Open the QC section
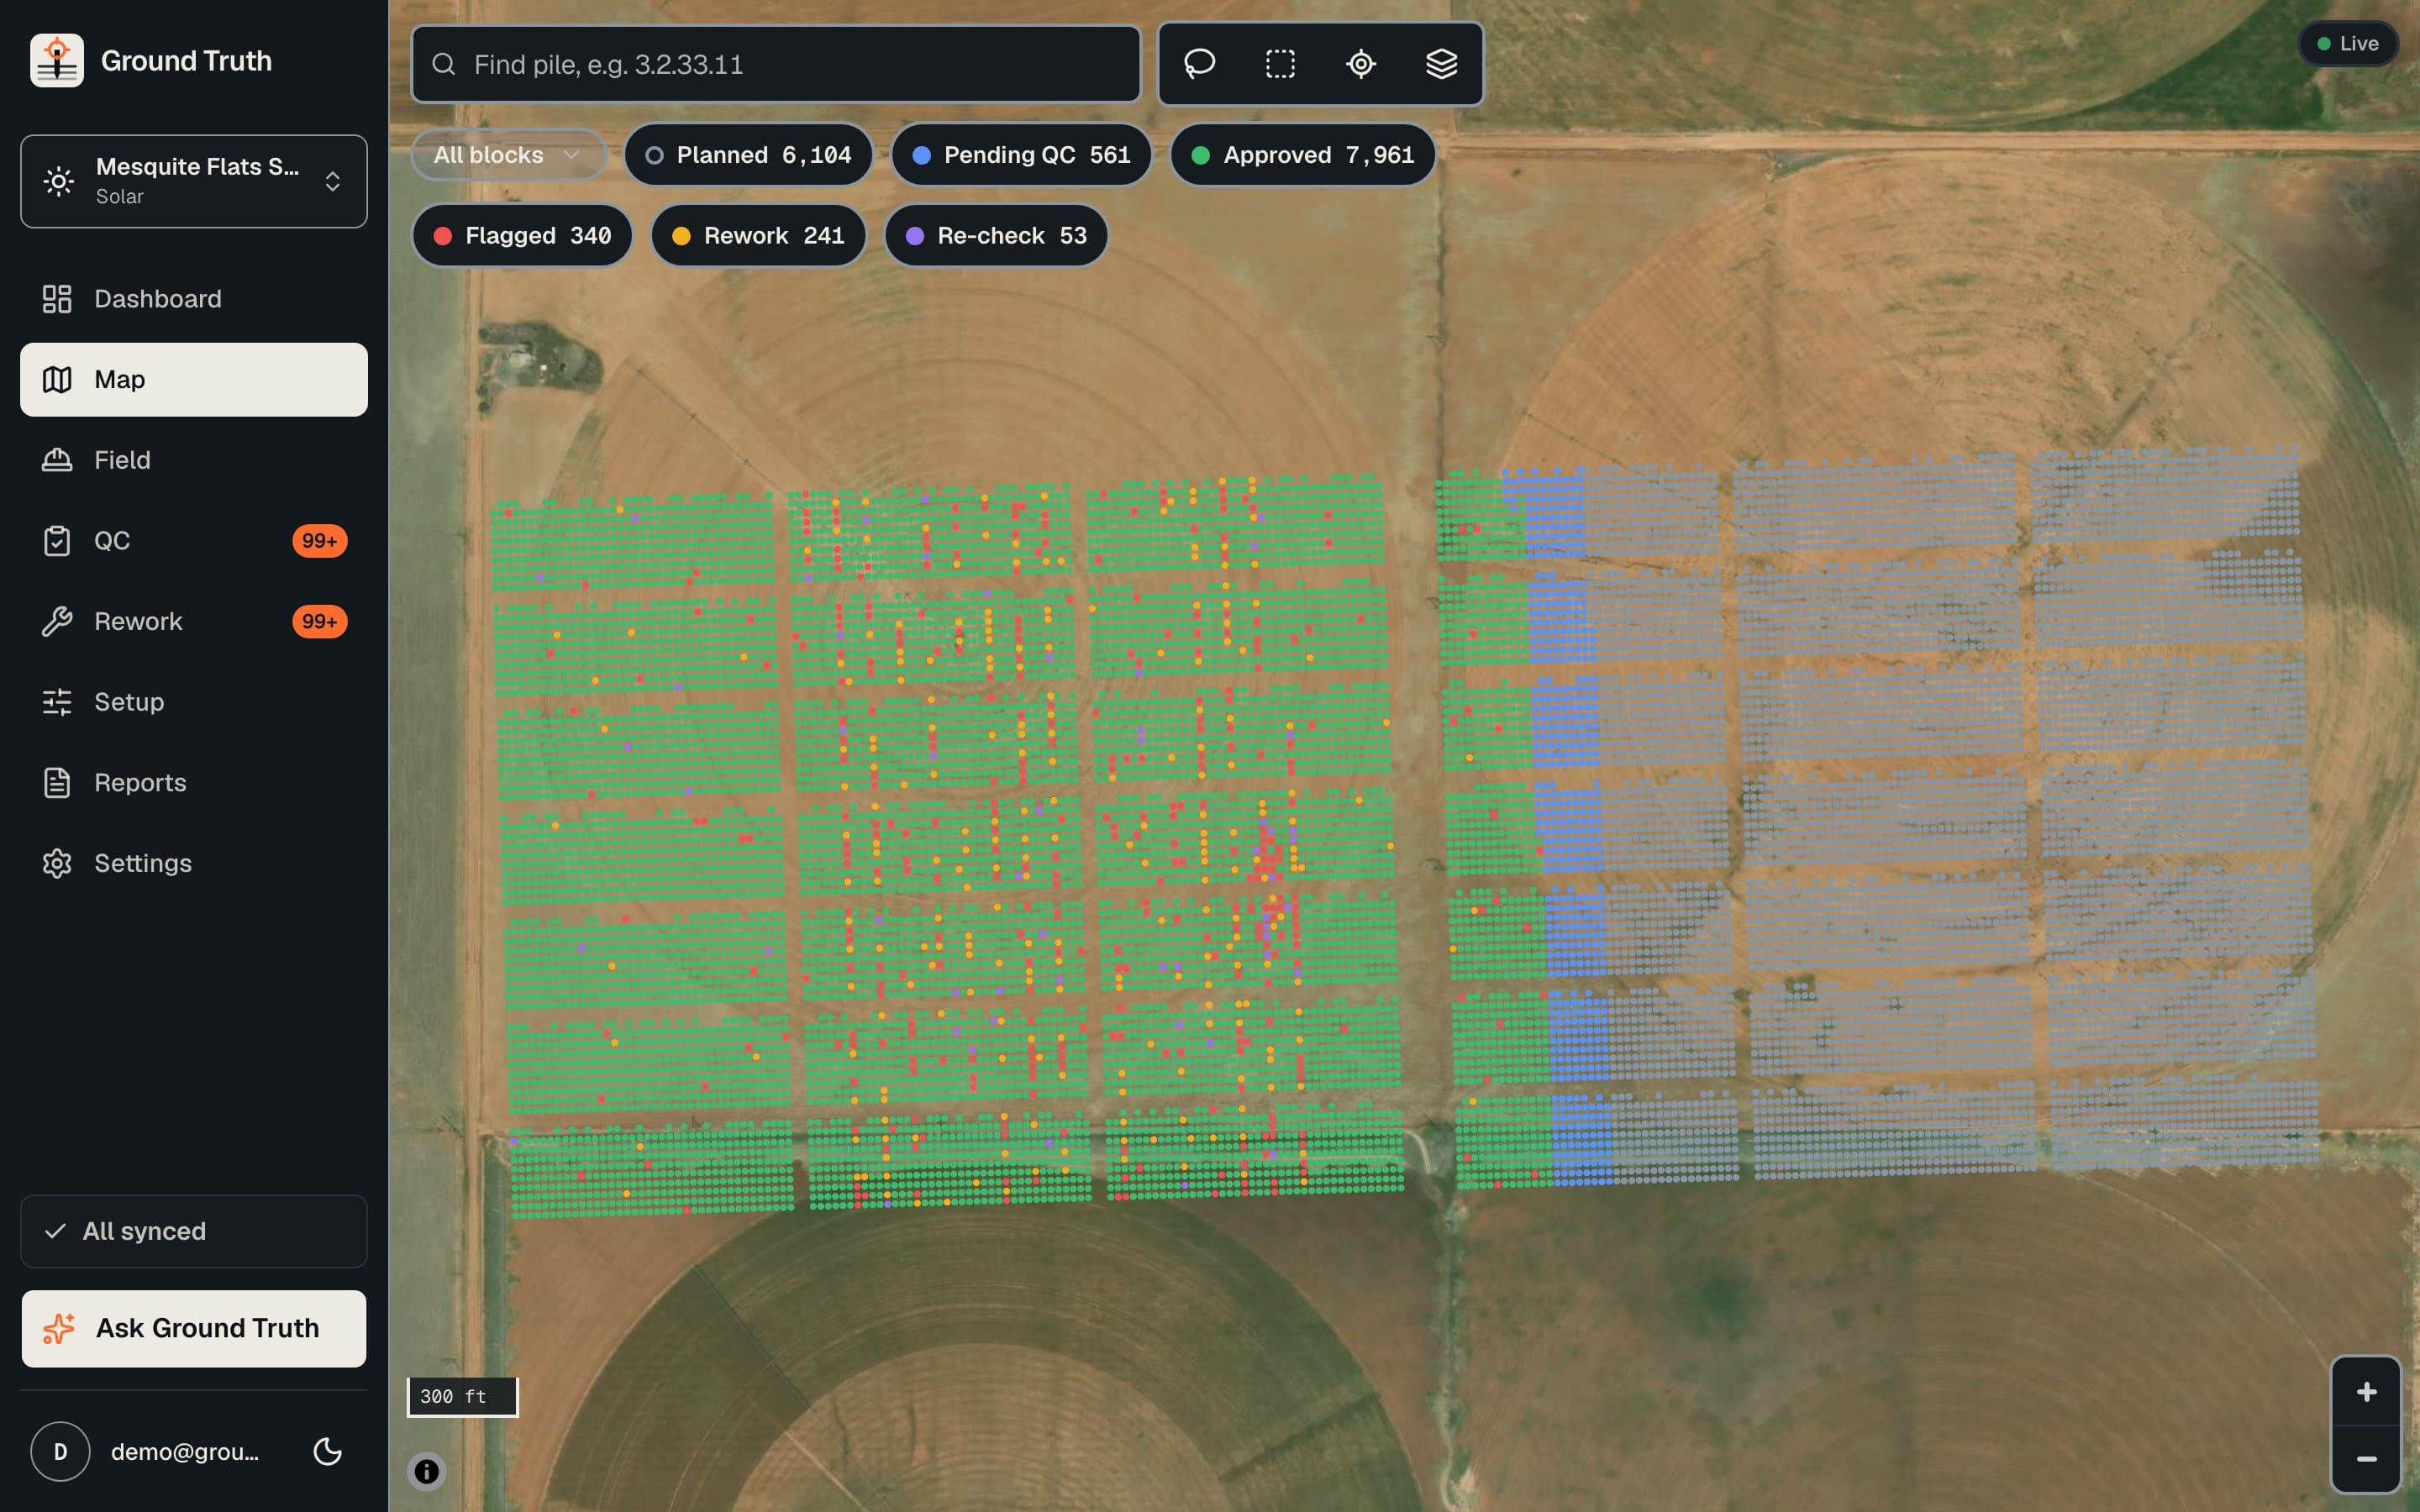This screenshot has height=1512, width=2420. [194, 541]
